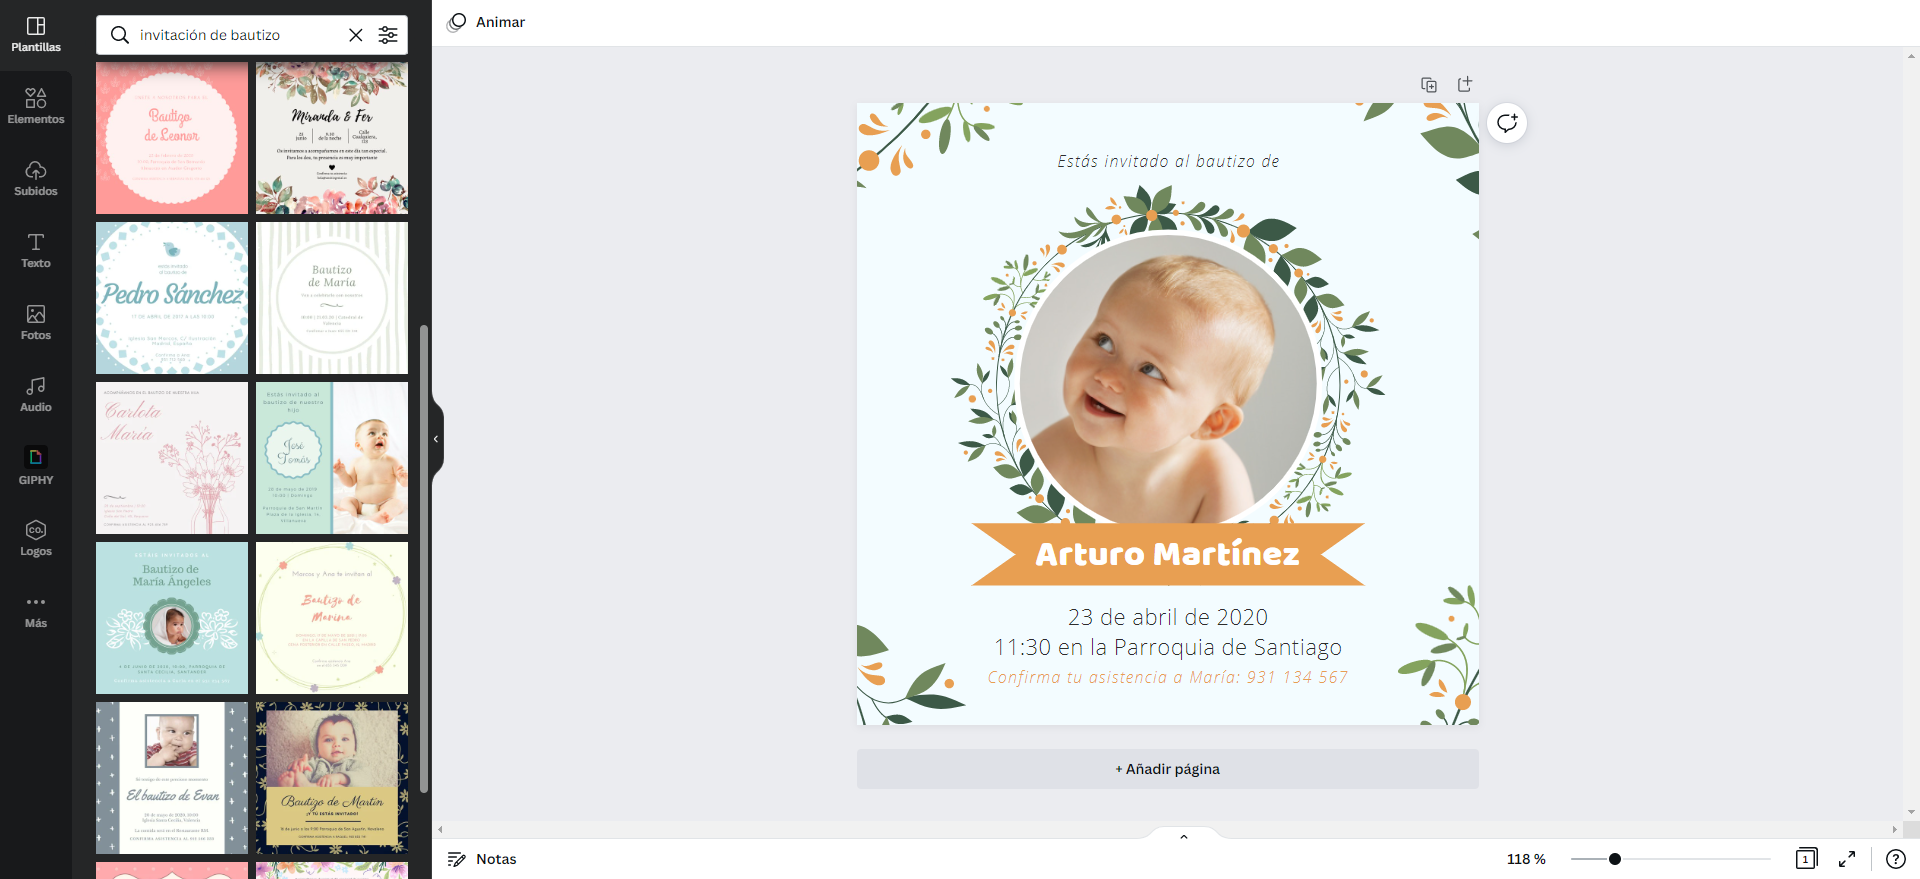Select the Bautizo de María Ángeles template

(172, 618)
